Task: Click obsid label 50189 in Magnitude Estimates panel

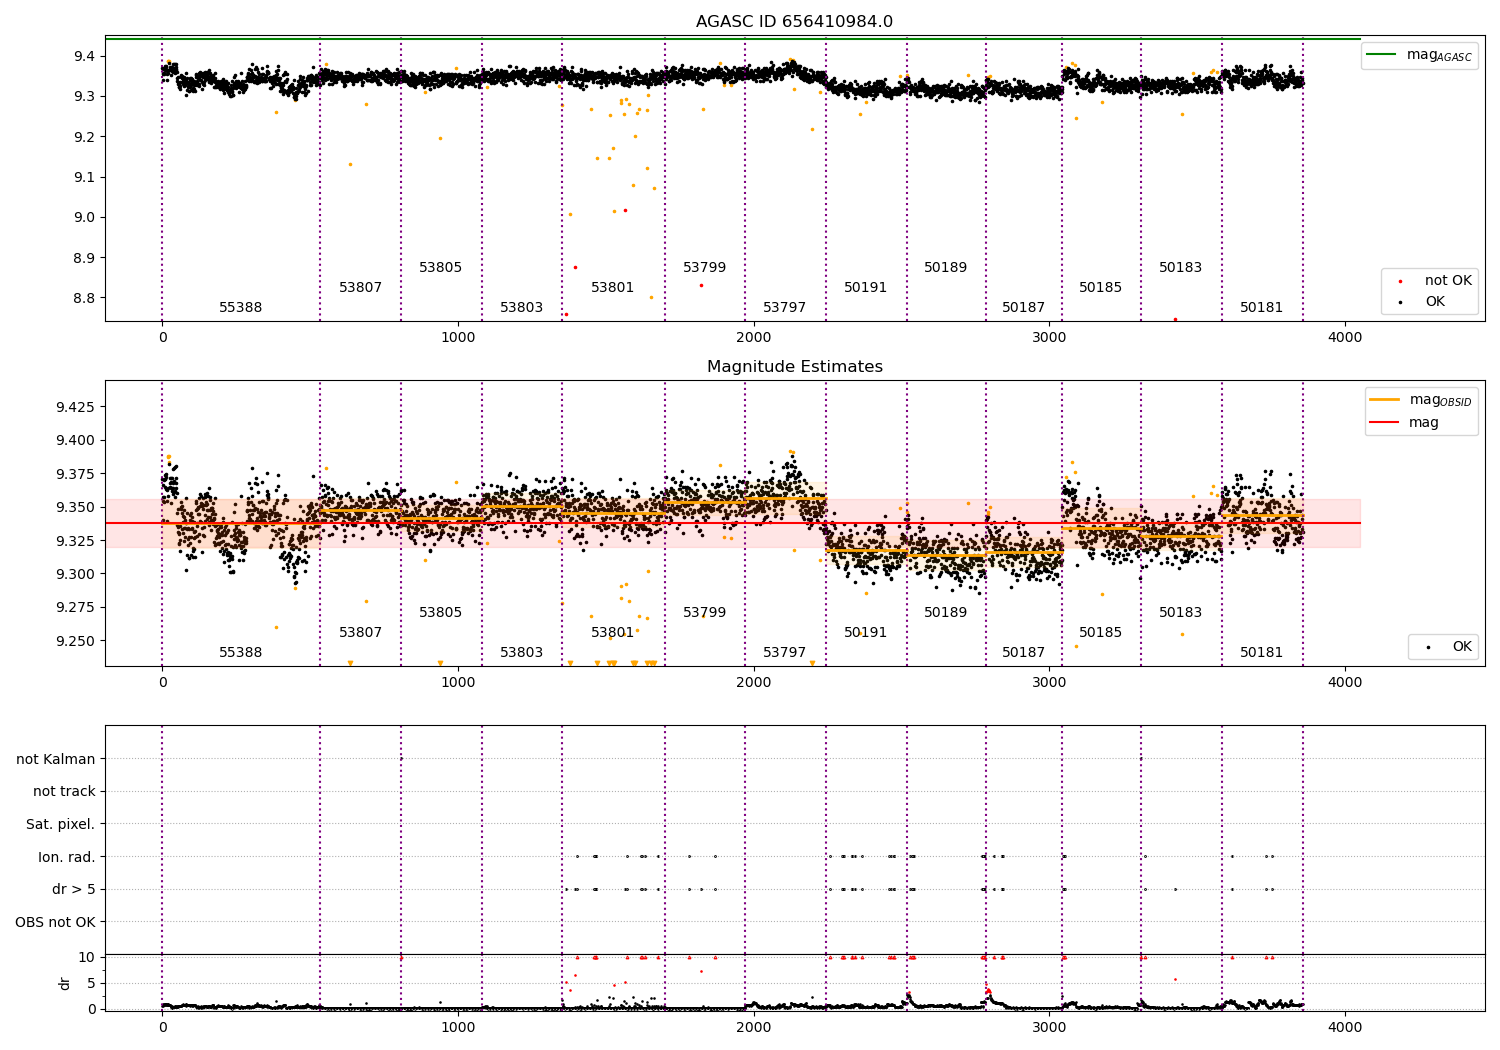Action: click(946, 613)
